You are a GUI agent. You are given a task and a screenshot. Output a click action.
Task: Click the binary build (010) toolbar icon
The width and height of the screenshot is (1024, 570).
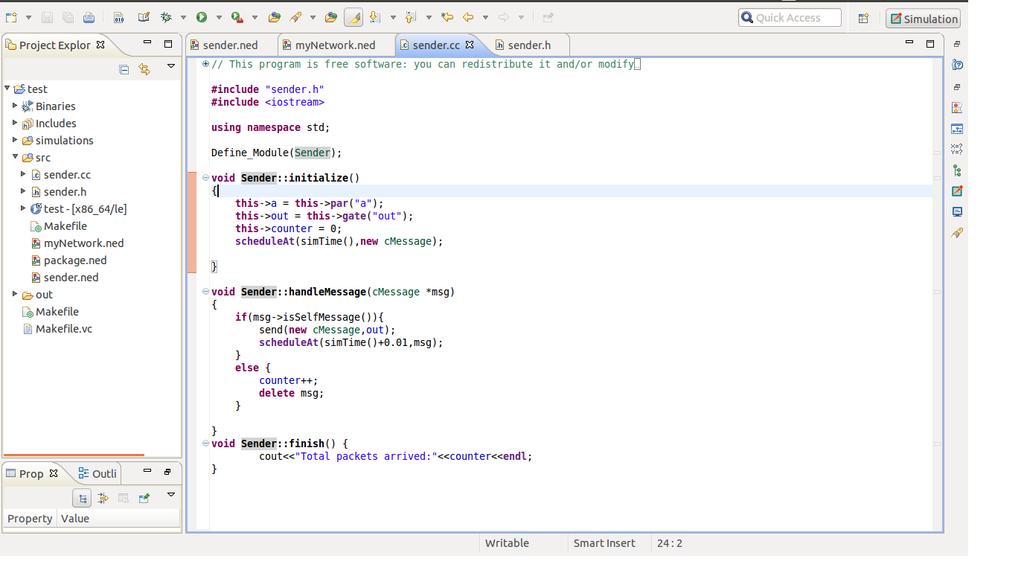[x=118, y=18]
